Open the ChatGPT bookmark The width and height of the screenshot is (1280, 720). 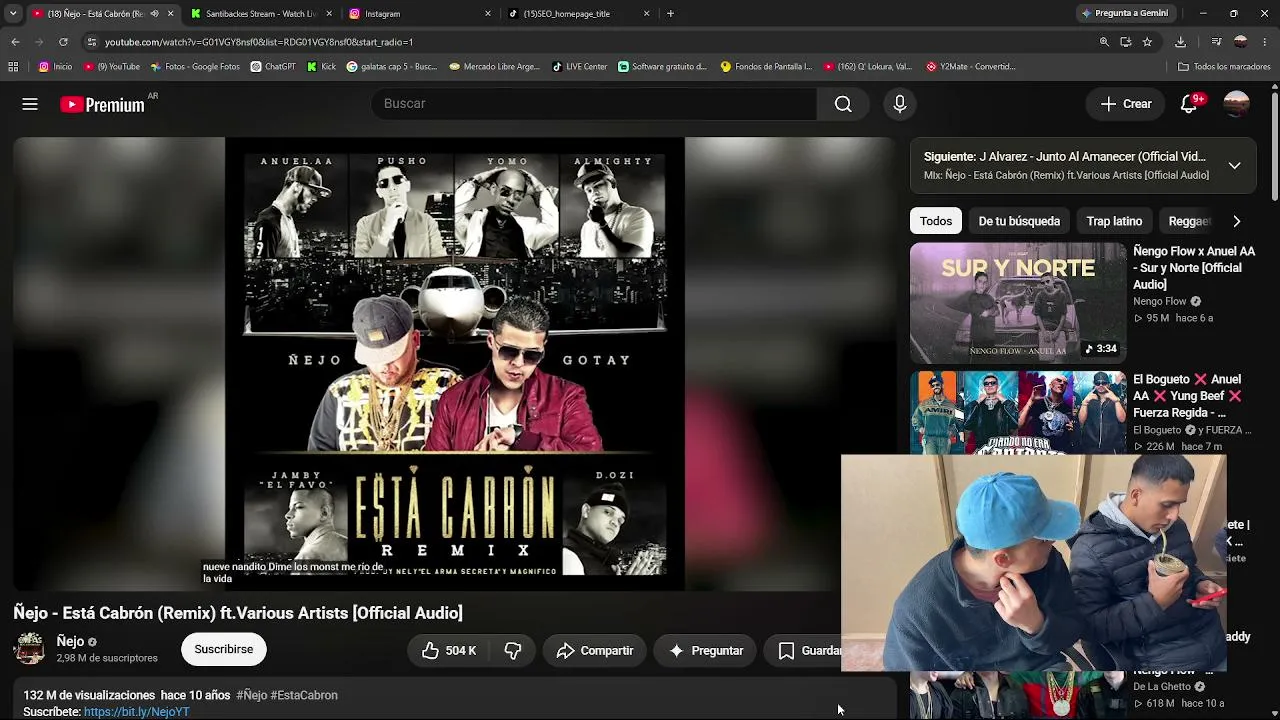273,67
